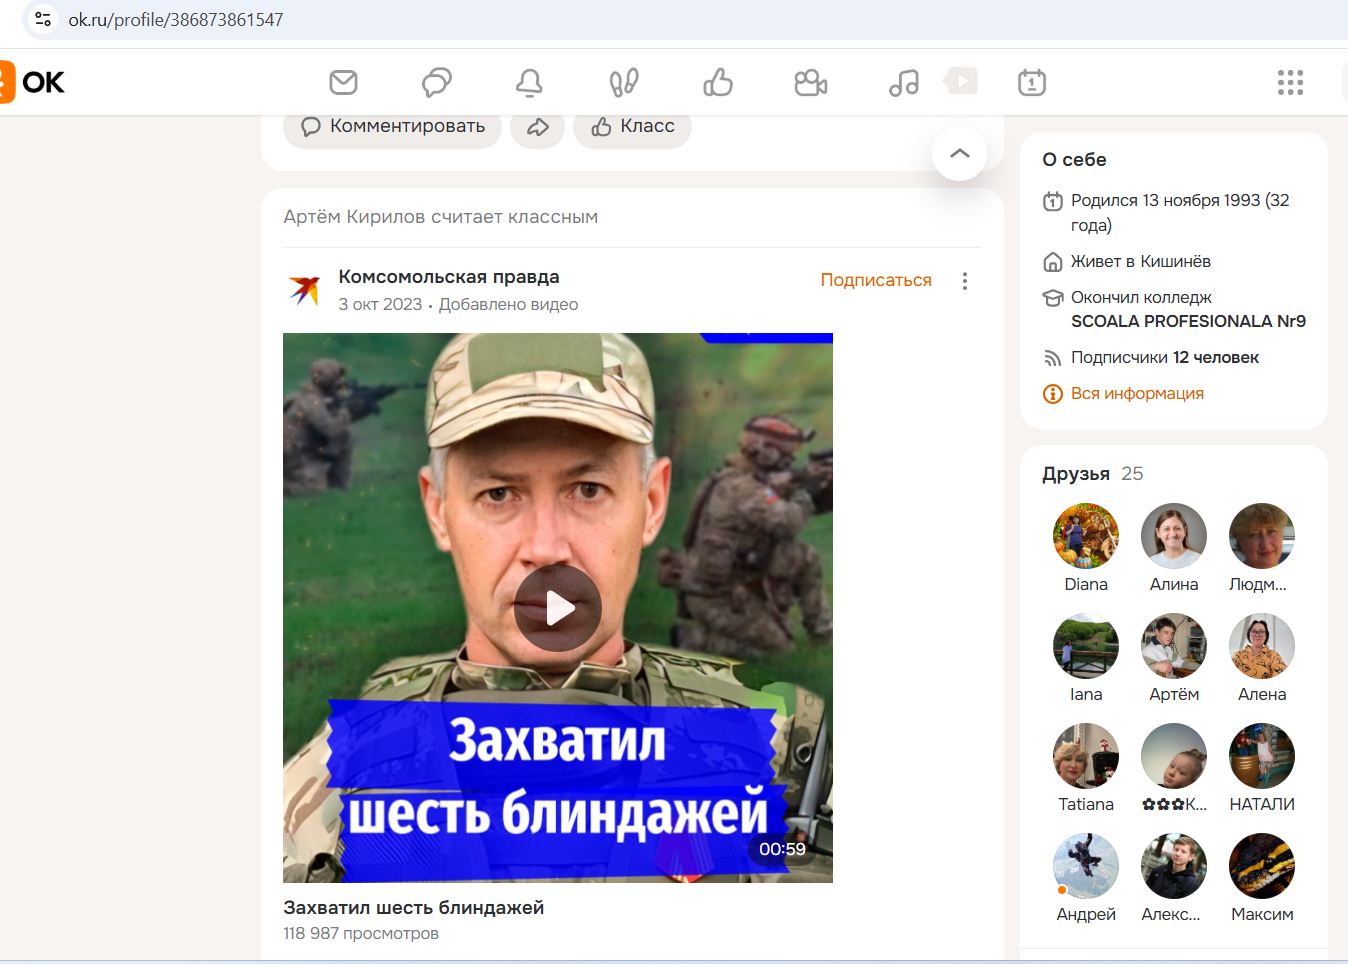Click the OK logo to go home
1348x964 pixels.
point(30,82)
